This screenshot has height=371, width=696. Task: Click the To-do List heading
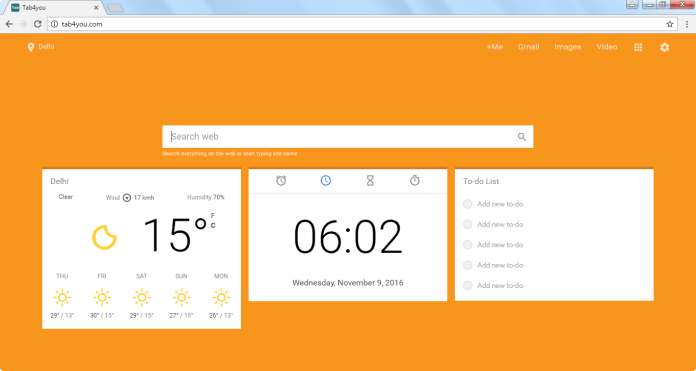[481, 182]
